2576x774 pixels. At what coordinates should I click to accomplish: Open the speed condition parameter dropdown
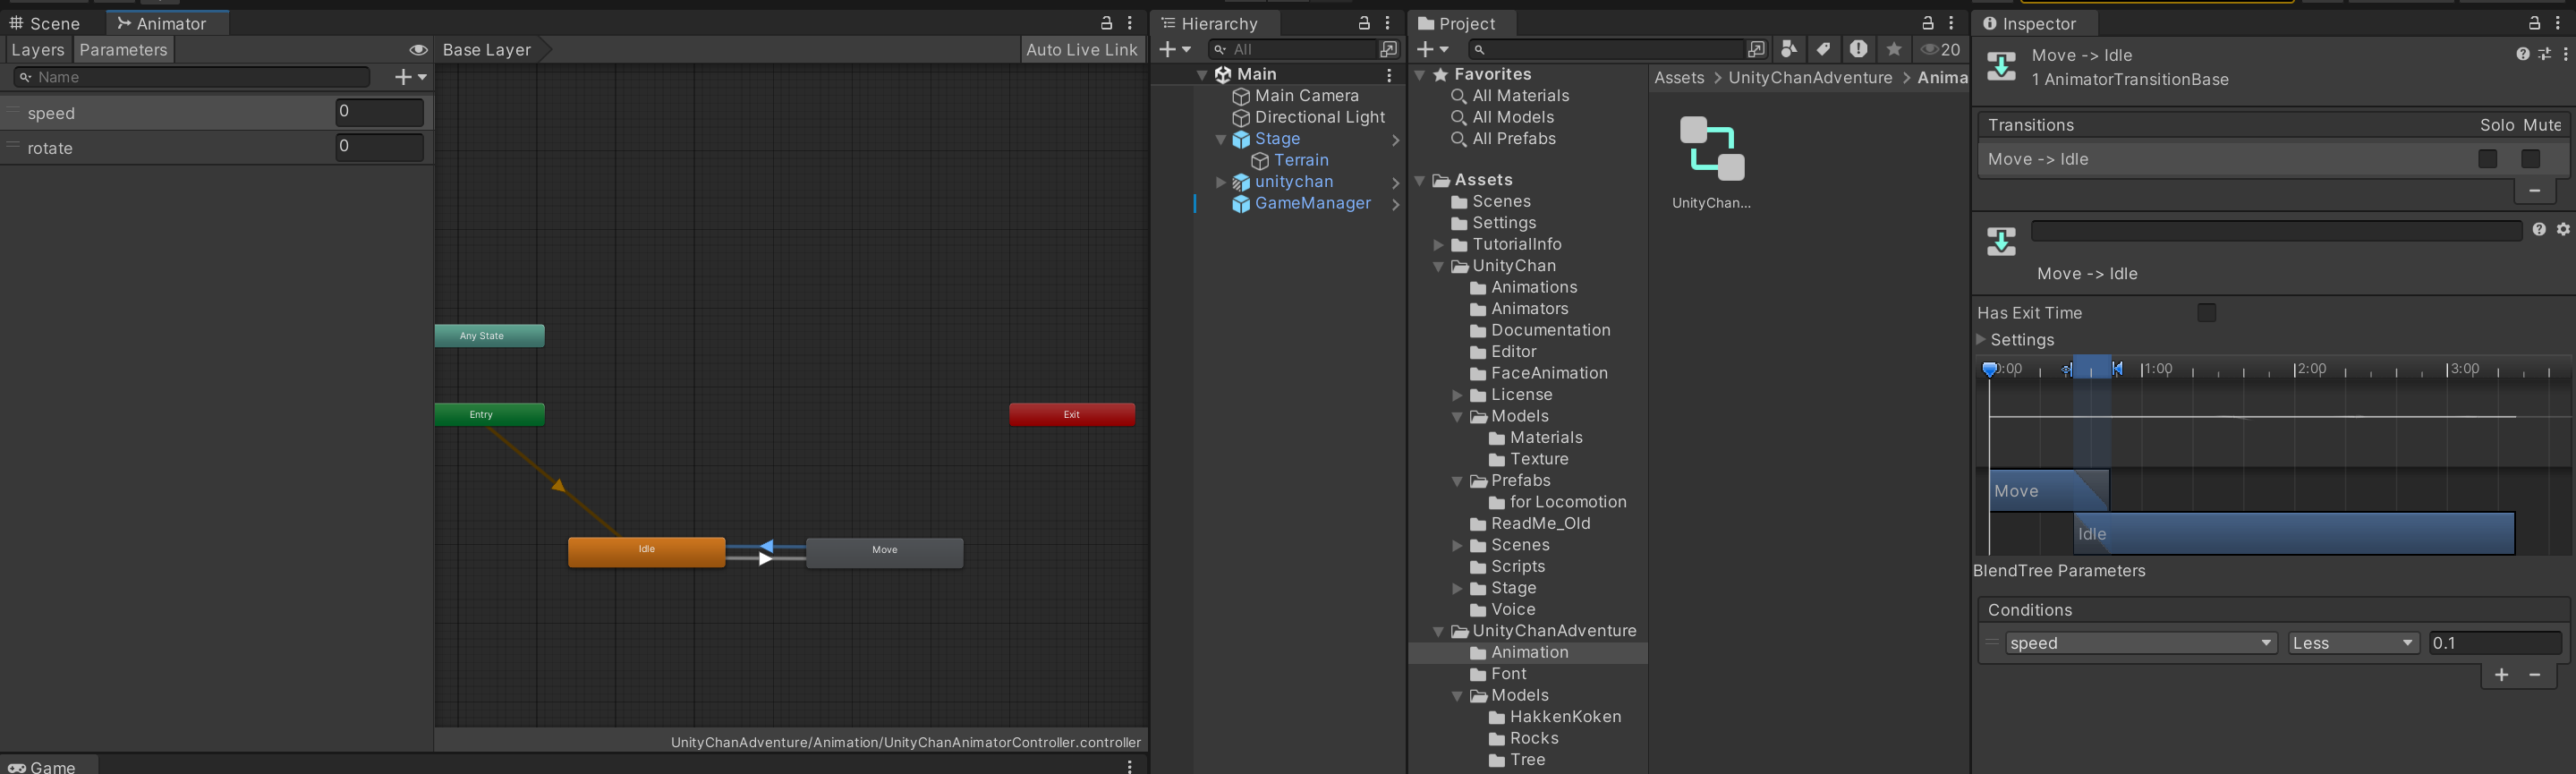[x=2140, y=643]
